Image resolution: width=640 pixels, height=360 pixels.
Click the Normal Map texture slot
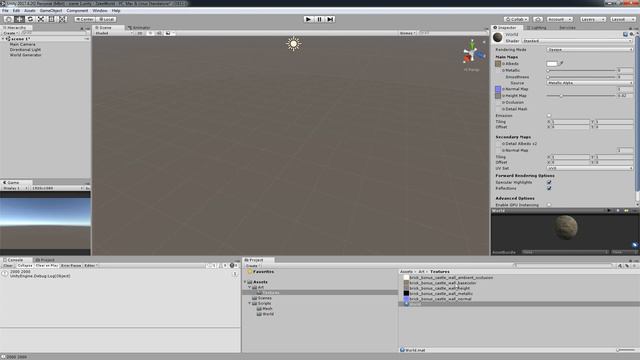click(x=498, y=89)
